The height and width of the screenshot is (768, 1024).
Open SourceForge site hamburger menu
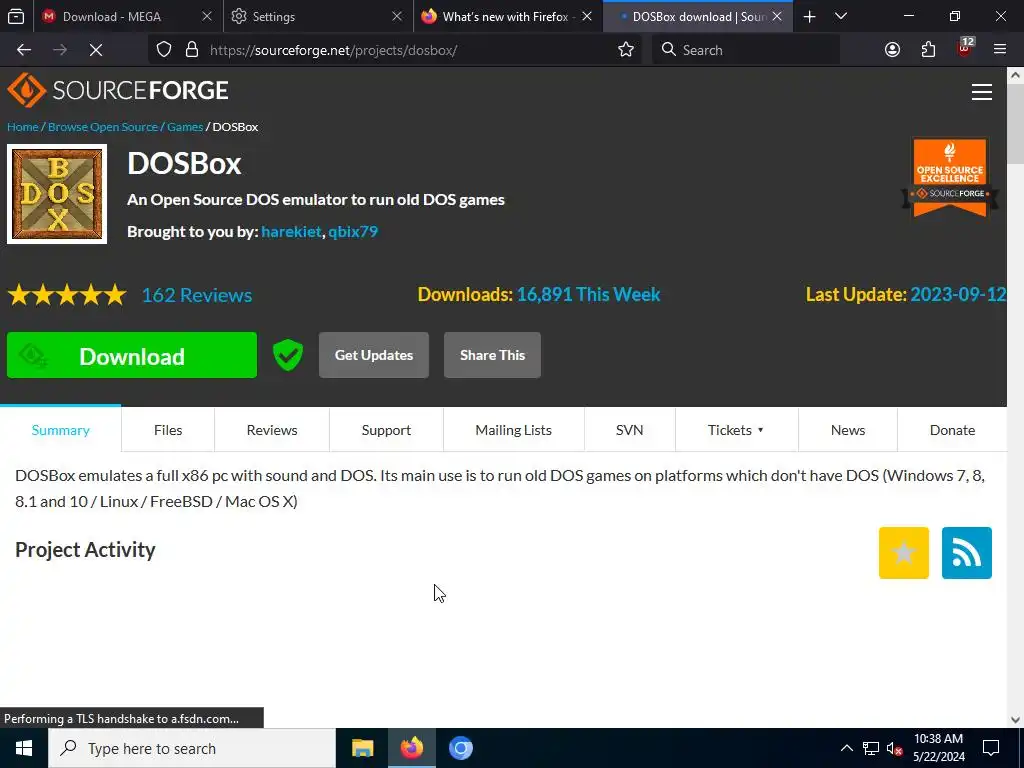[x=982, y=92]
